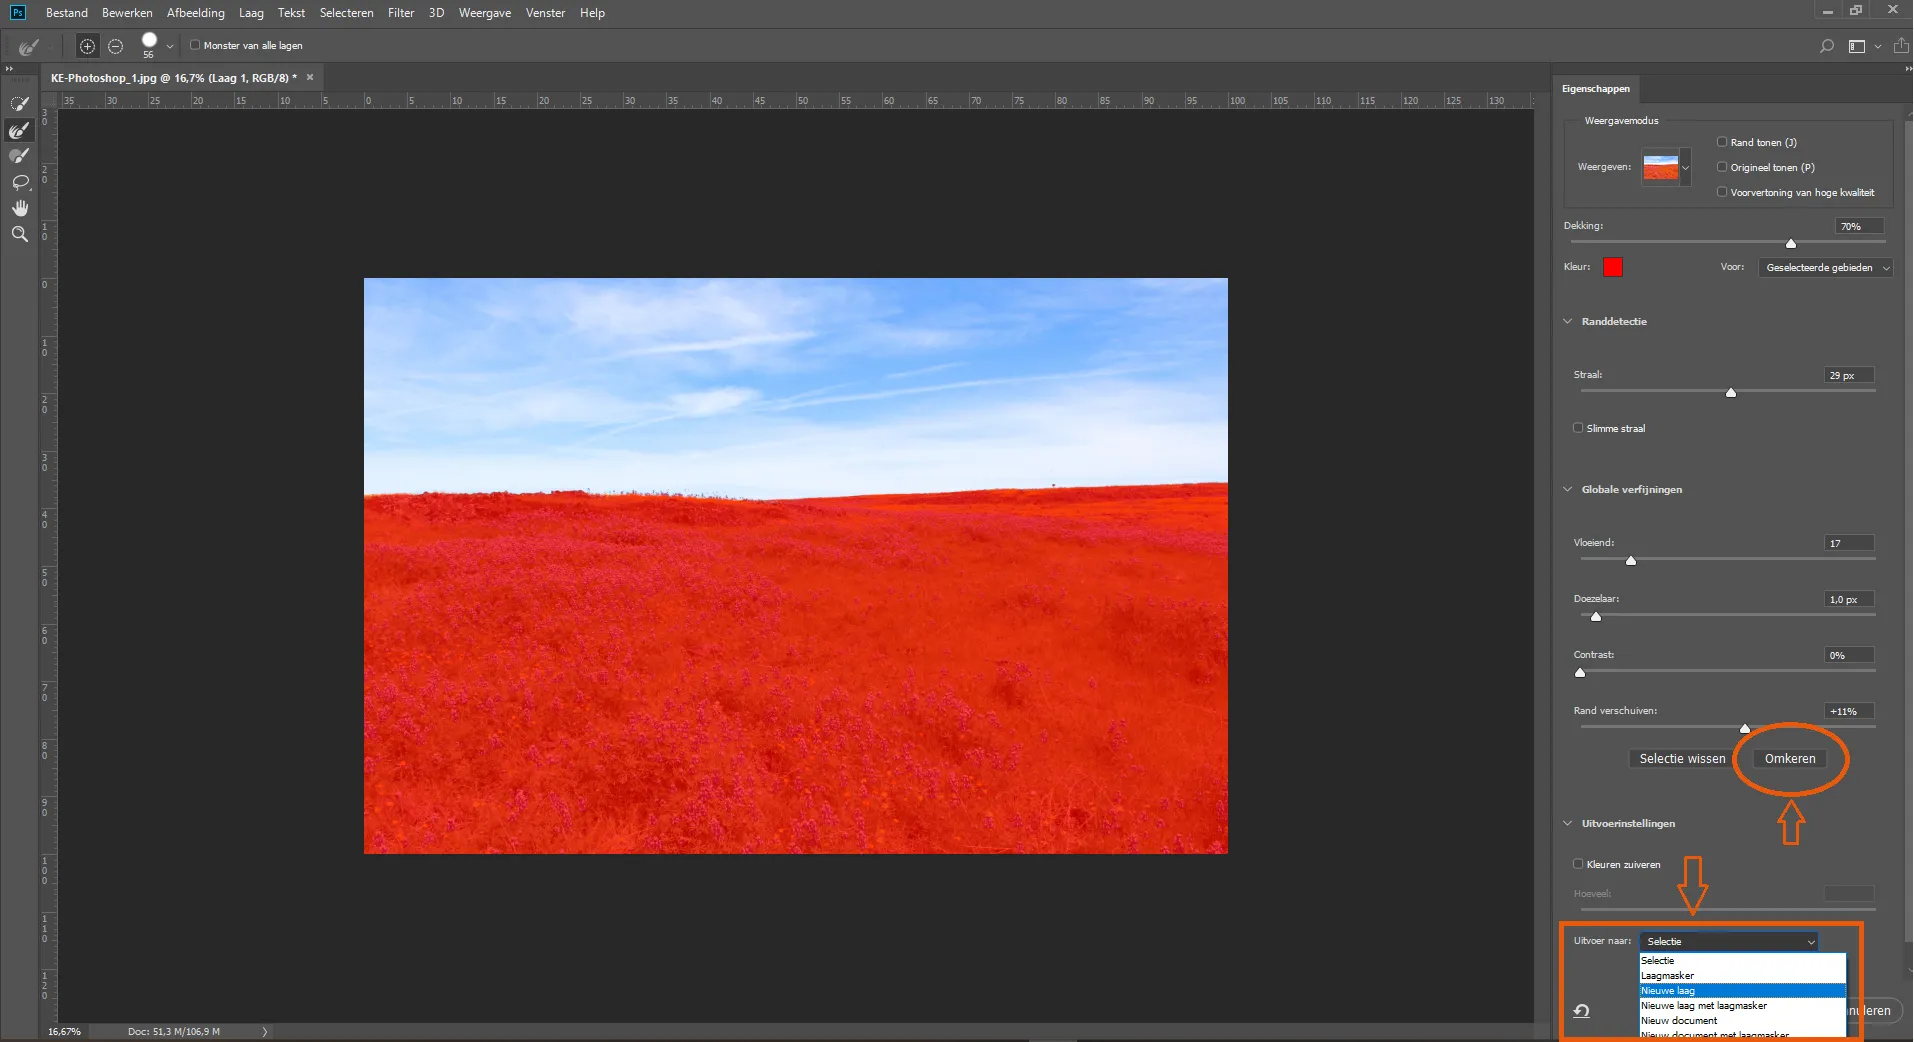Screen dimensions: 1914x1042
Task: Enable Voorvertoning van hoge kwaliteit checkbox
Action: 1722,192
